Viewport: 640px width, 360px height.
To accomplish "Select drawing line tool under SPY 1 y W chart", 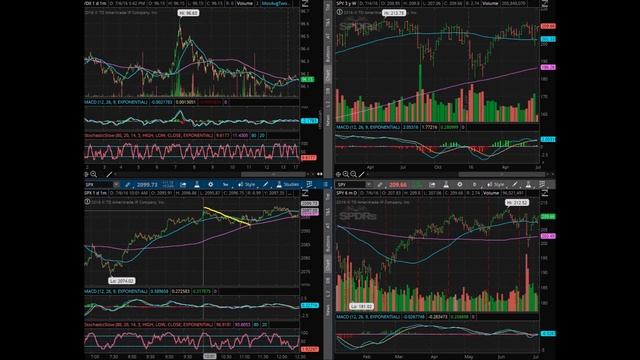I will (x=362, y=174).
